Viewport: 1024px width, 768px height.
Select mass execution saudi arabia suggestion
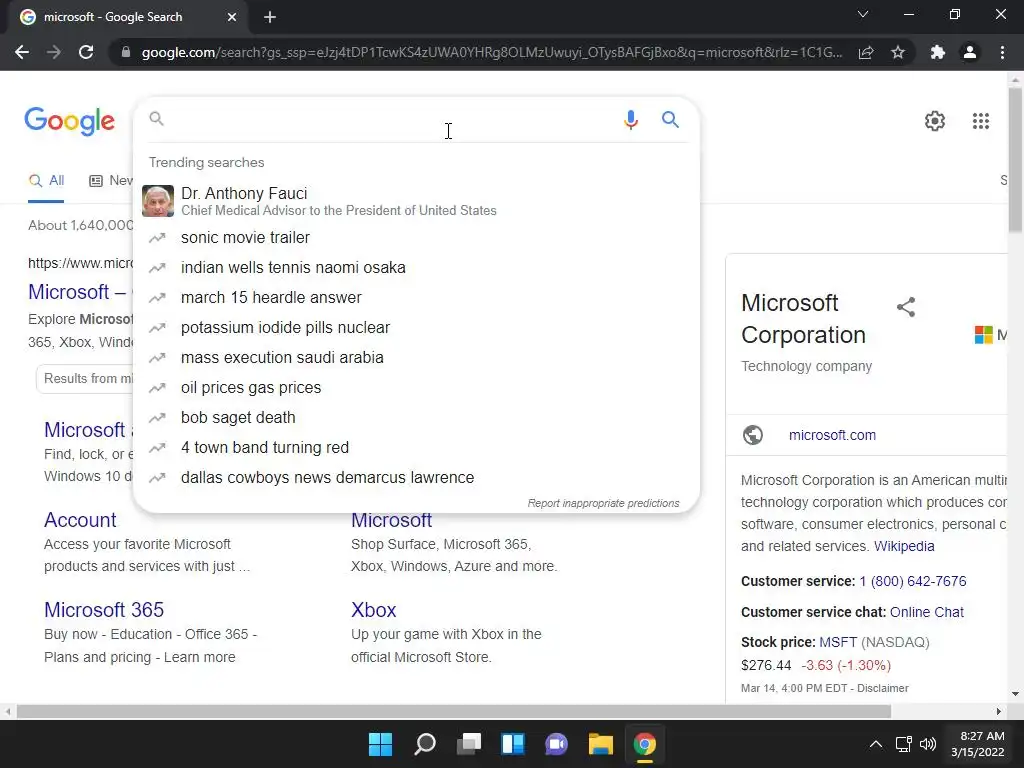pyautogui.click(x=417, y=358)
